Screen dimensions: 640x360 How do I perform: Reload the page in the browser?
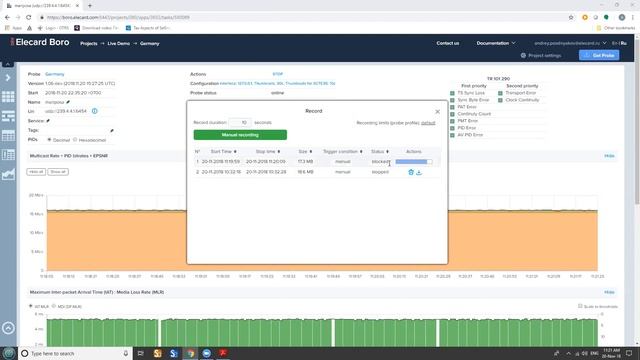click(29, 18)
